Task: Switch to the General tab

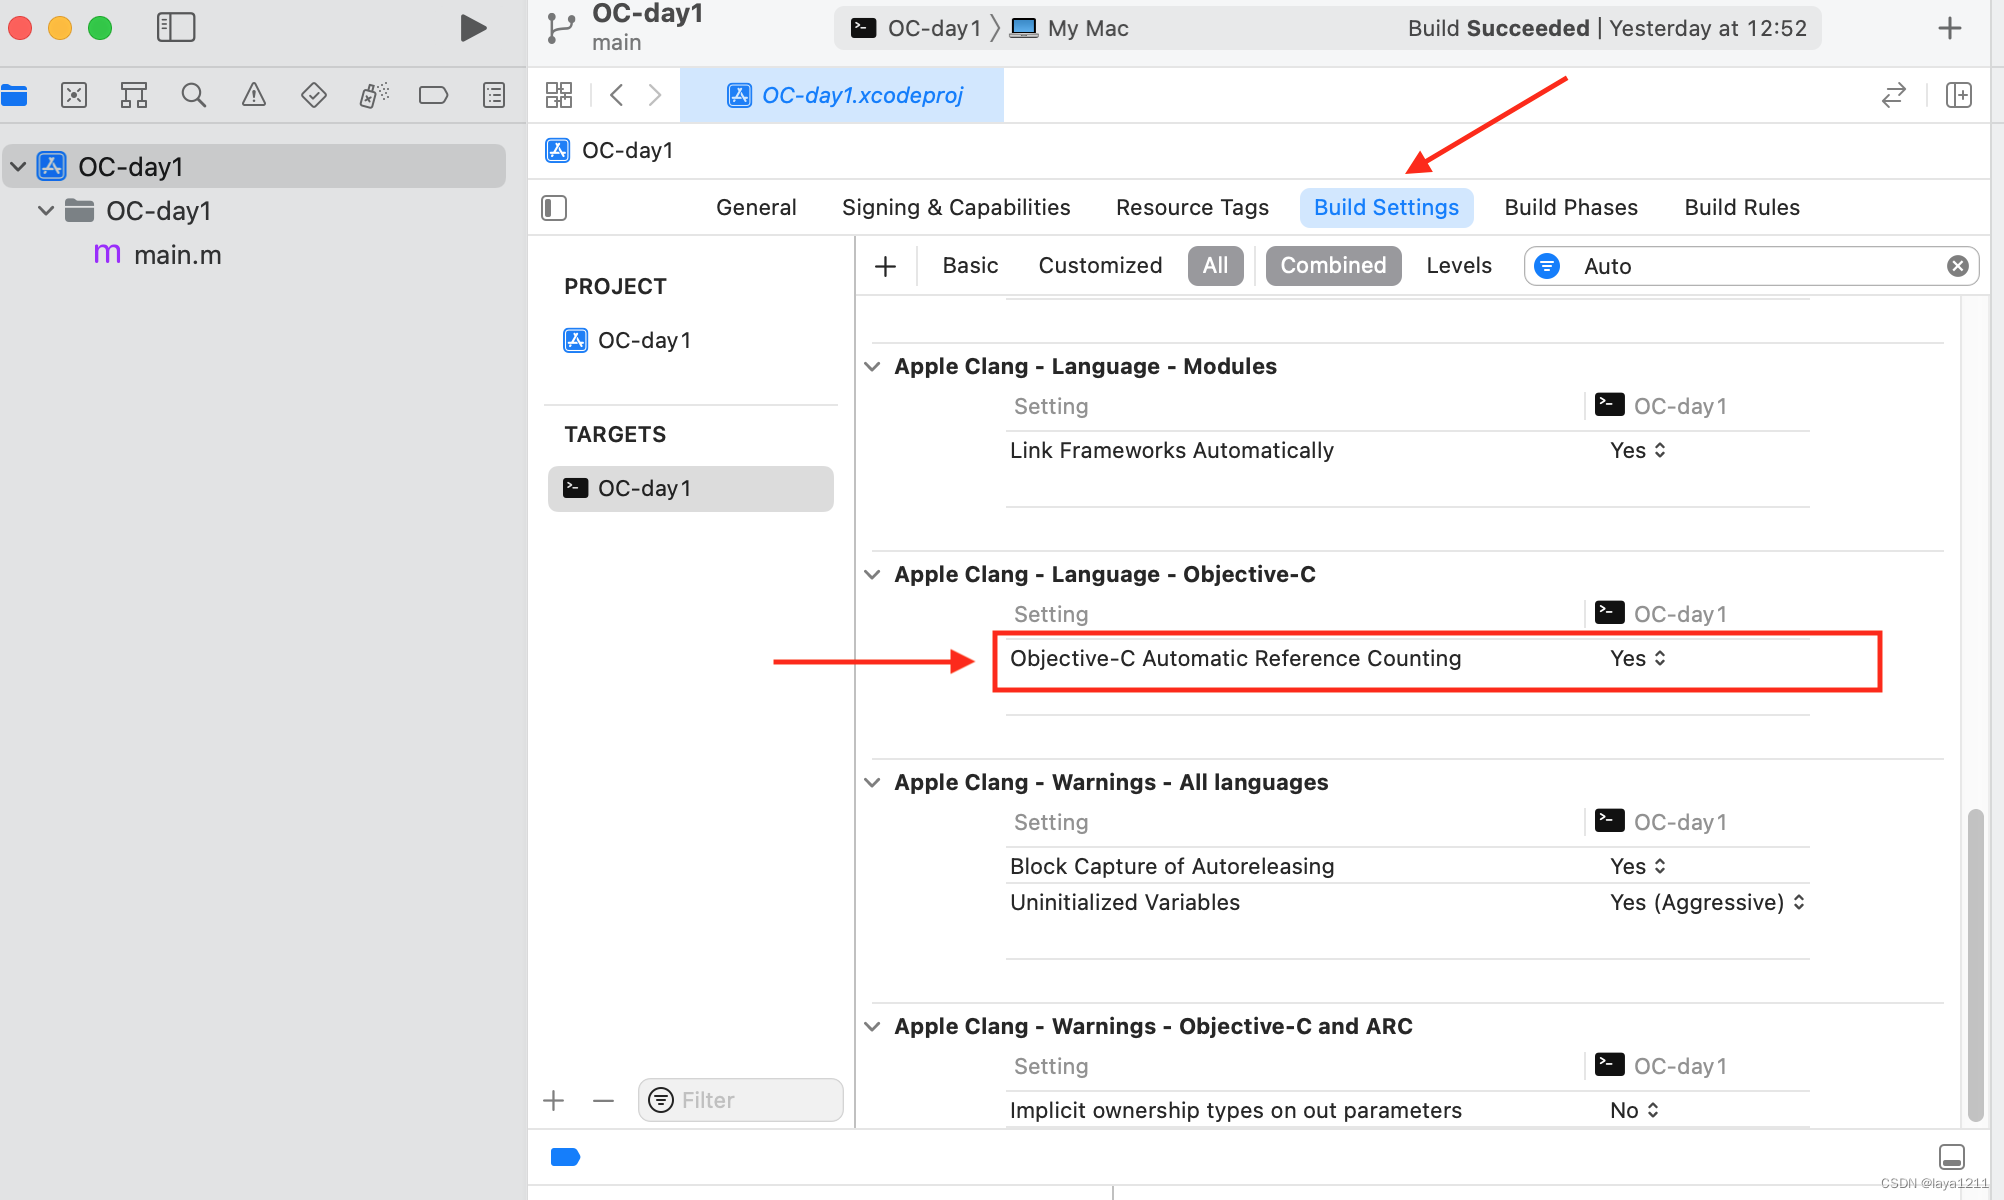Action: (756, 208)
